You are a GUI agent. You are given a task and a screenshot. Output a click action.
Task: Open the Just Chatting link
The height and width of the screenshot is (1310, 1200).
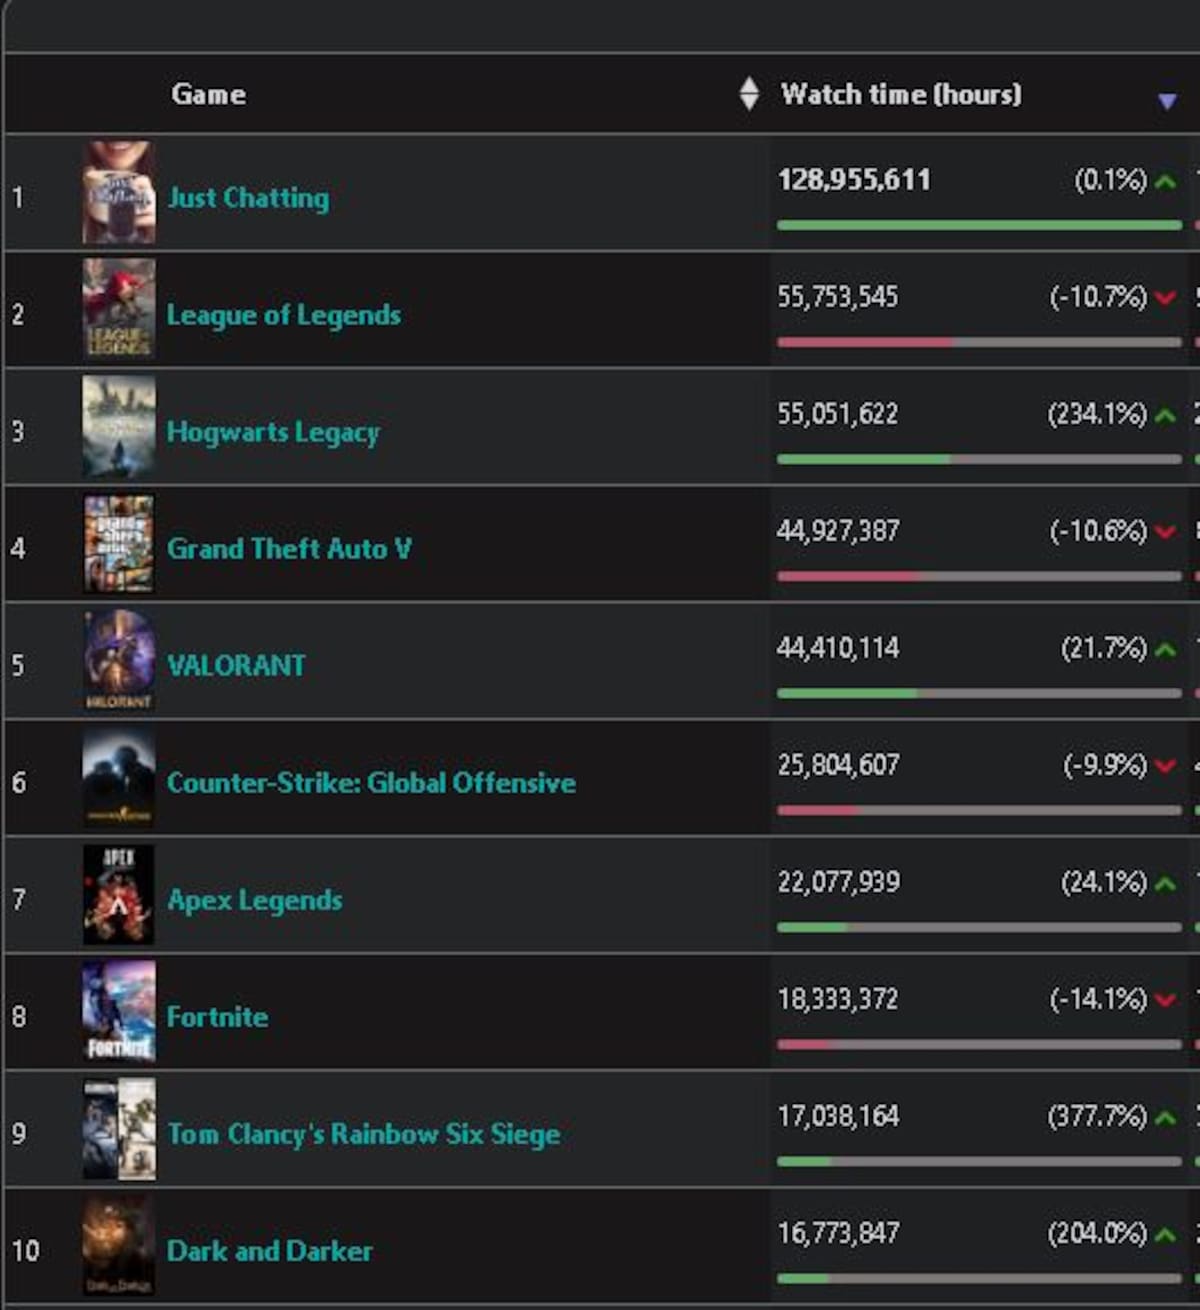tap(248, 198)
